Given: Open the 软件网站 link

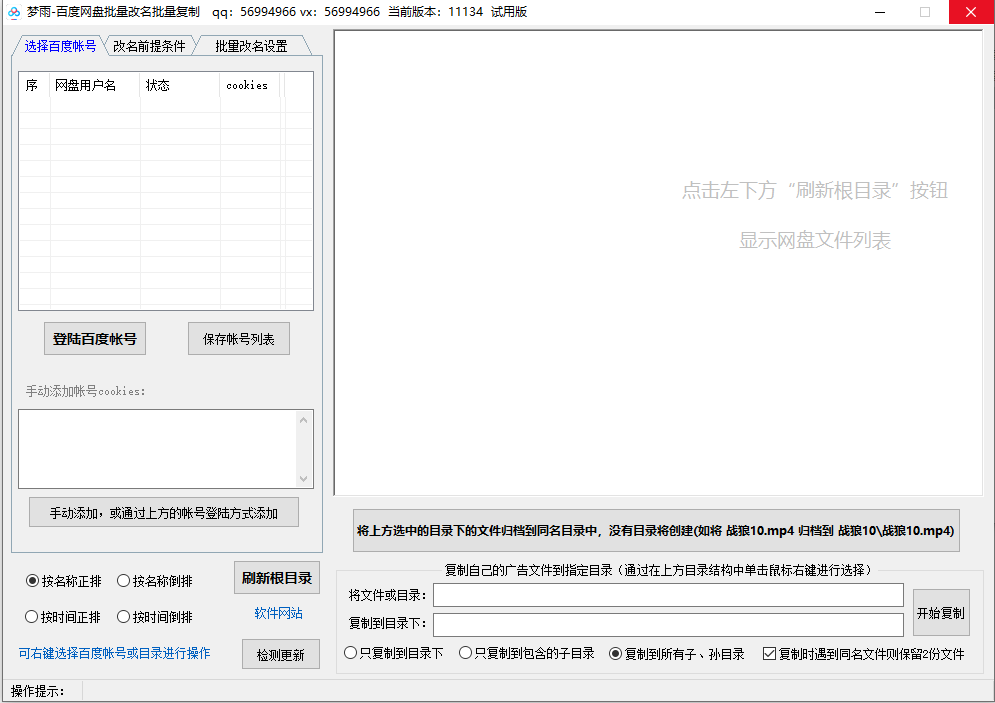Looking at the screenshot, I should pos(278,613).
